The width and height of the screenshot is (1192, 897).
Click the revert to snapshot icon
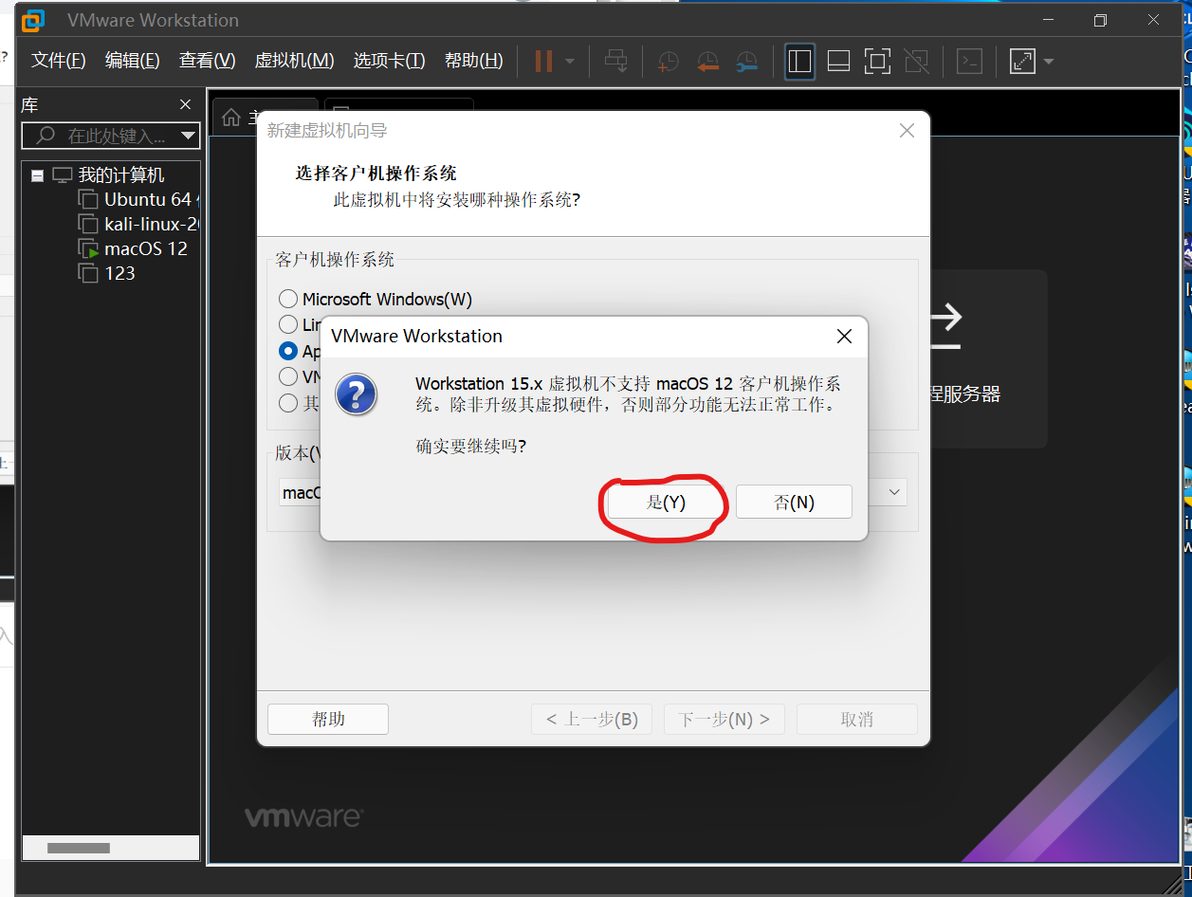(708, 61)
